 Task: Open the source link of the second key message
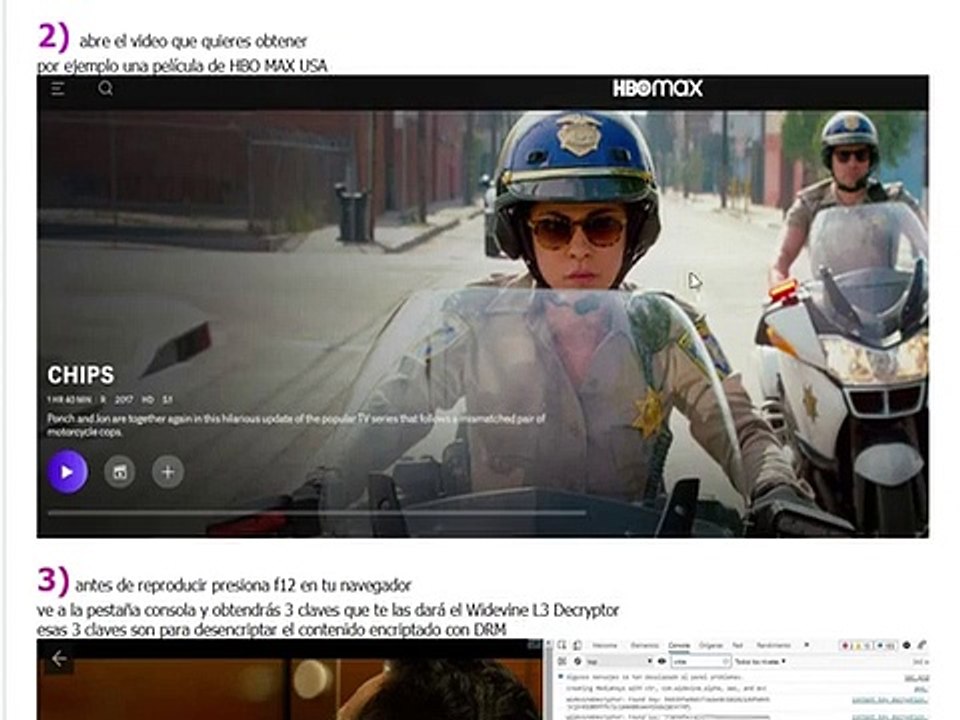click(x=890, y=716)
